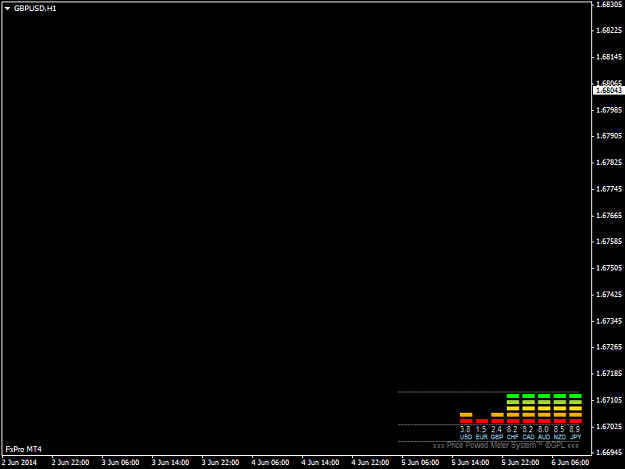This screenshot has width=625, height=469.
Task: Click the Price Powed Meter System caption
Action: point(505,445)
